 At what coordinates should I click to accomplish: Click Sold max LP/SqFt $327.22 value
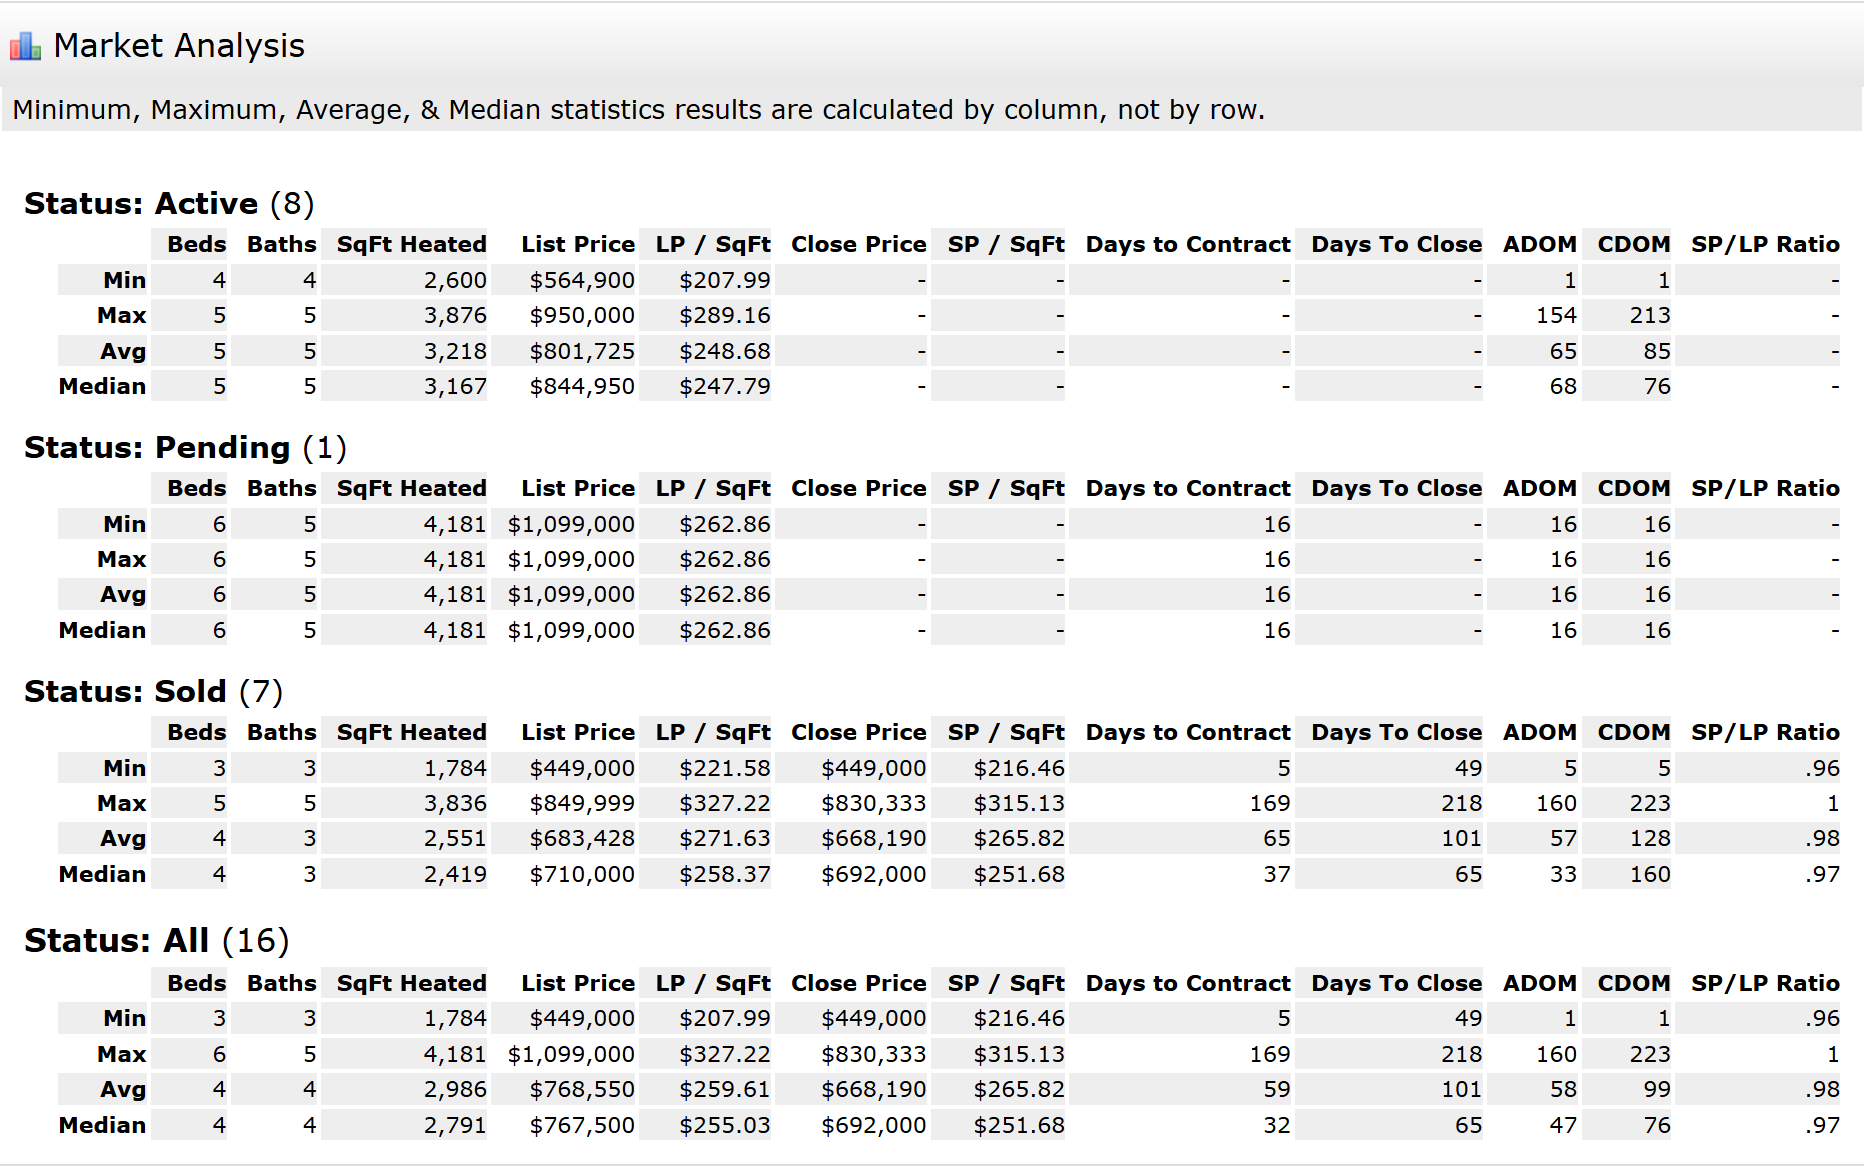click(725, 804)
